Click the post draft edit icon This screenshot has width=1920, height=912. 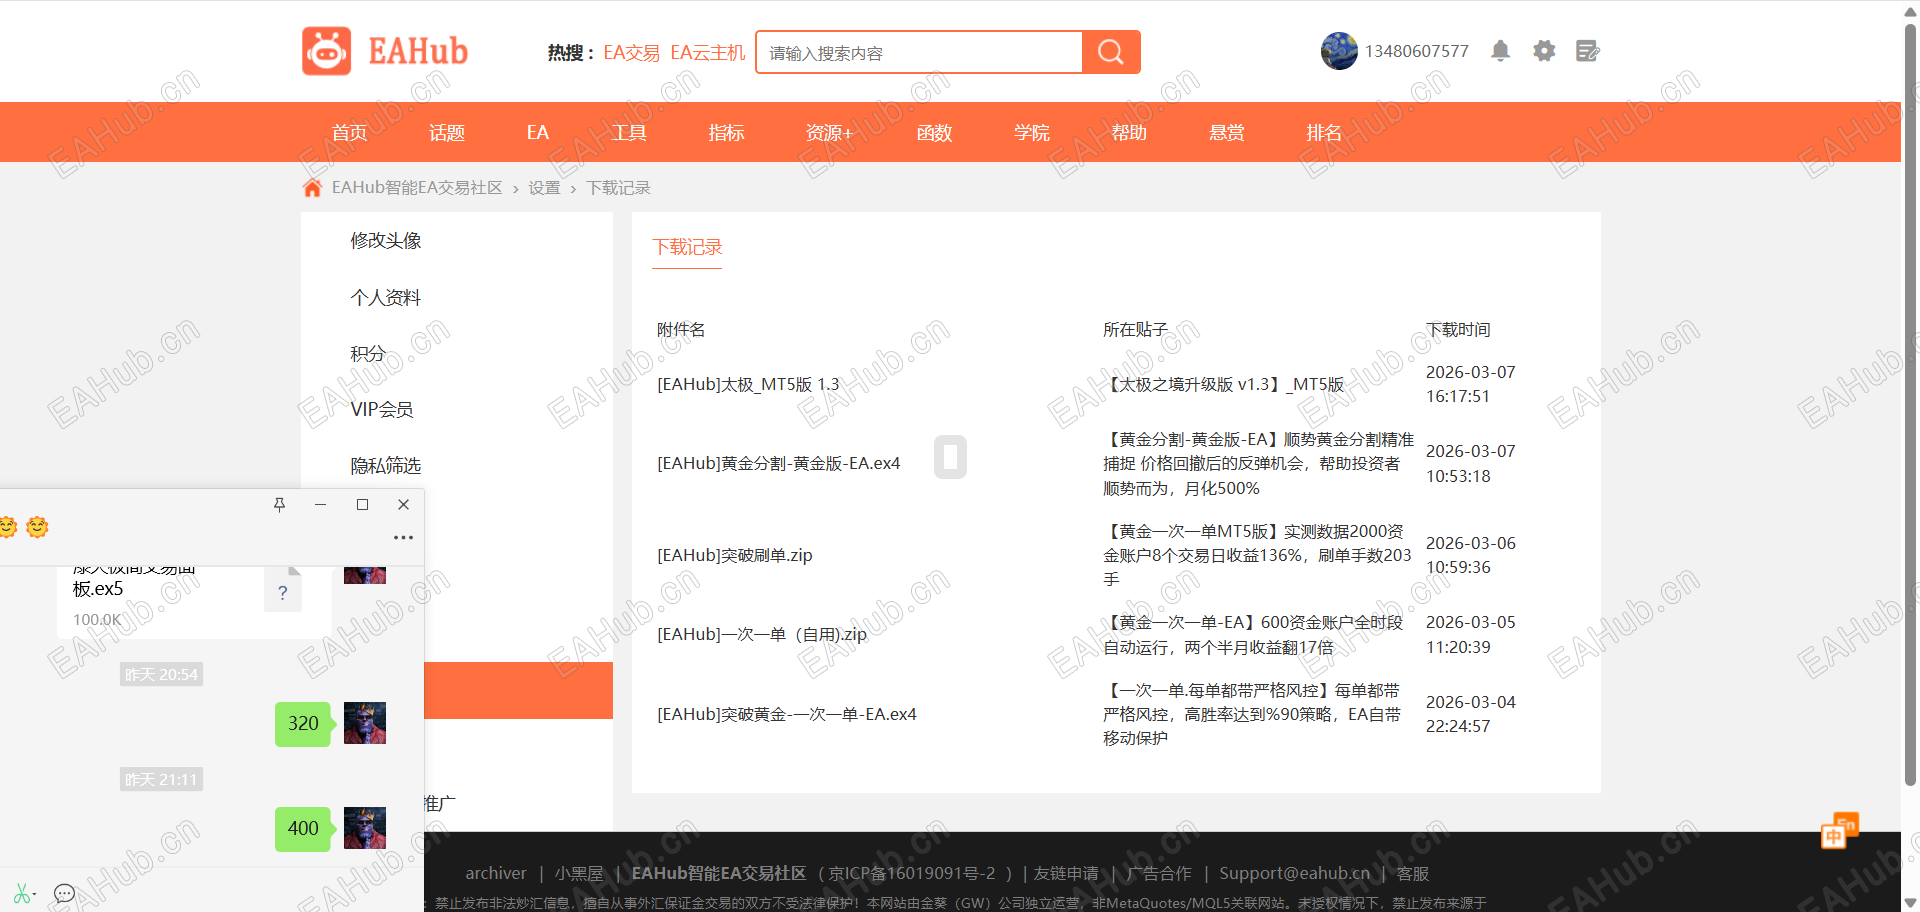coord(1587,51)
